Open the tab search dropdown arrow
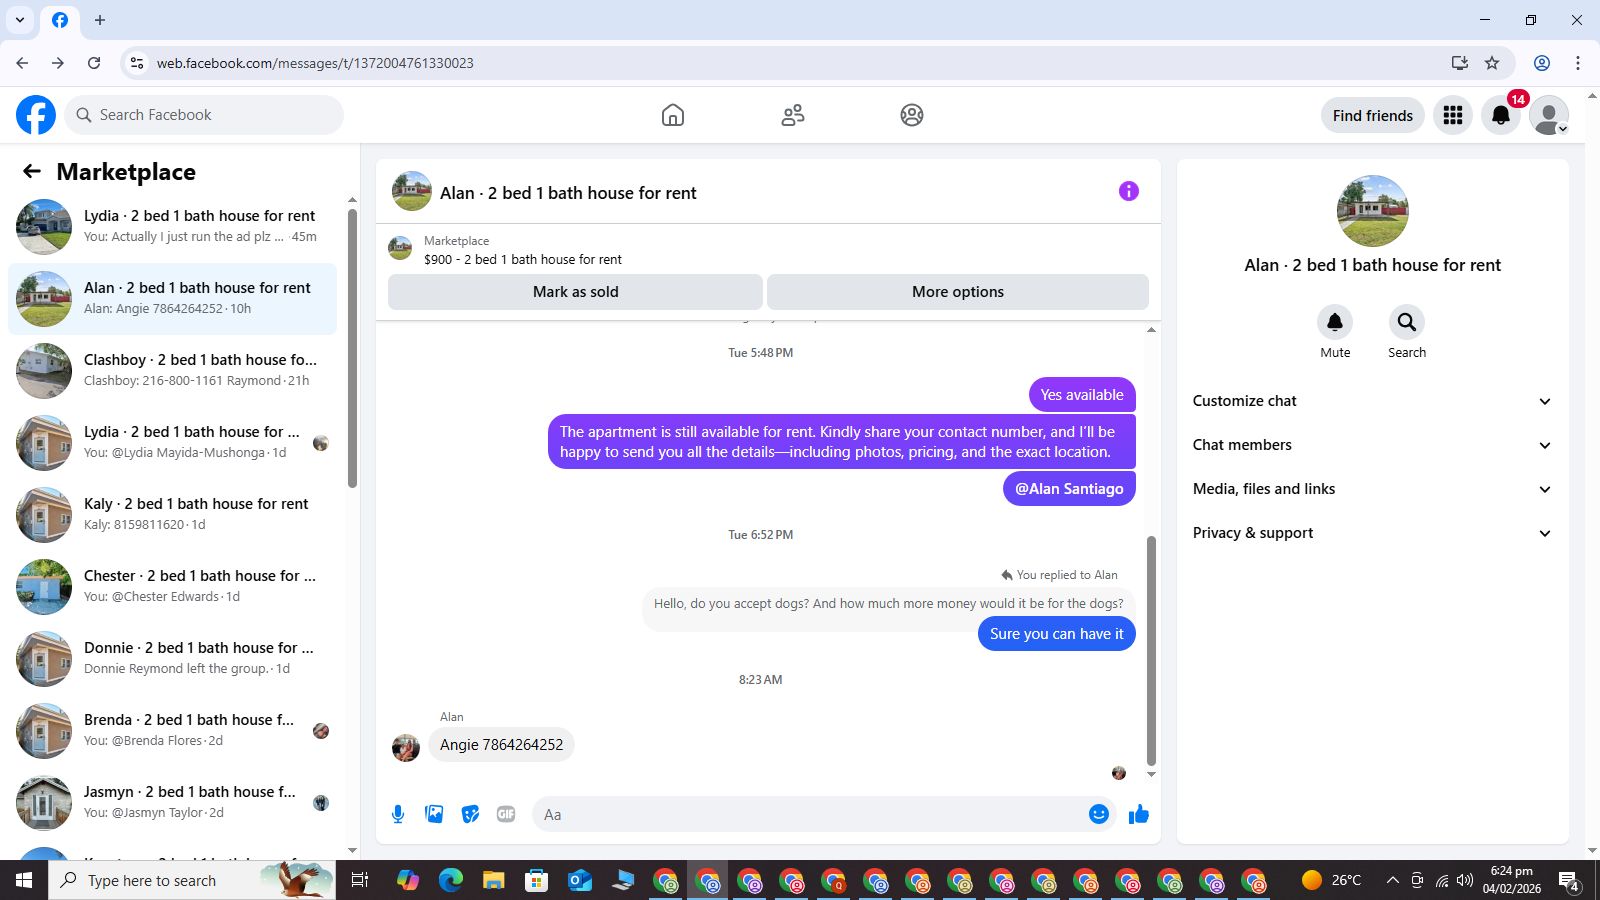Image resolution: width=1600 pixels, height=900 pixels. (x=20, y=20)
